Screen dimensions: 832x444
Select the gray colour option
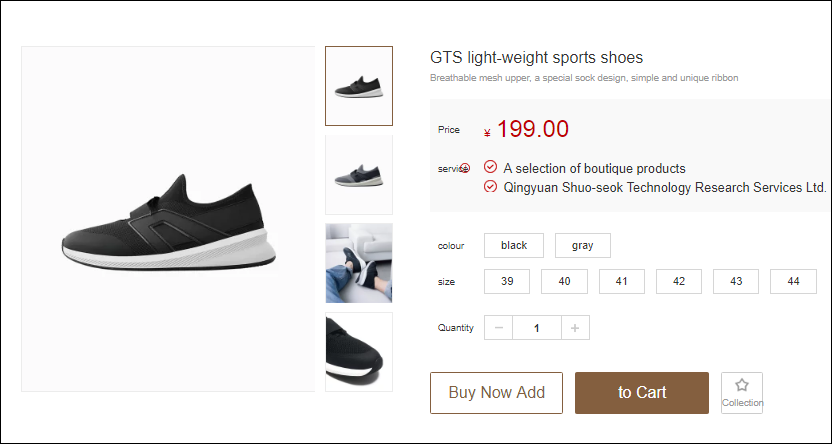coord(582,246)
